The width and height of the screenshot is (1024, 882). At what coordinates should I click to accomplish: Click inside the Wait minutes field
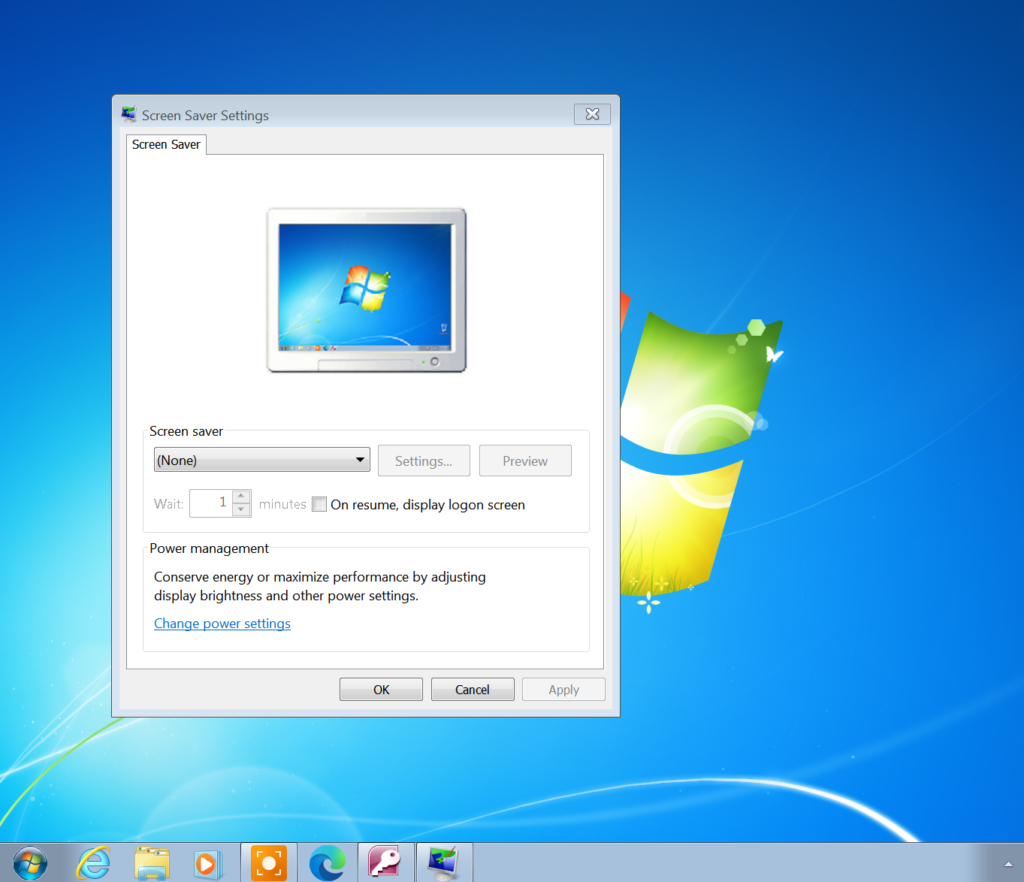tap(212, 503)
